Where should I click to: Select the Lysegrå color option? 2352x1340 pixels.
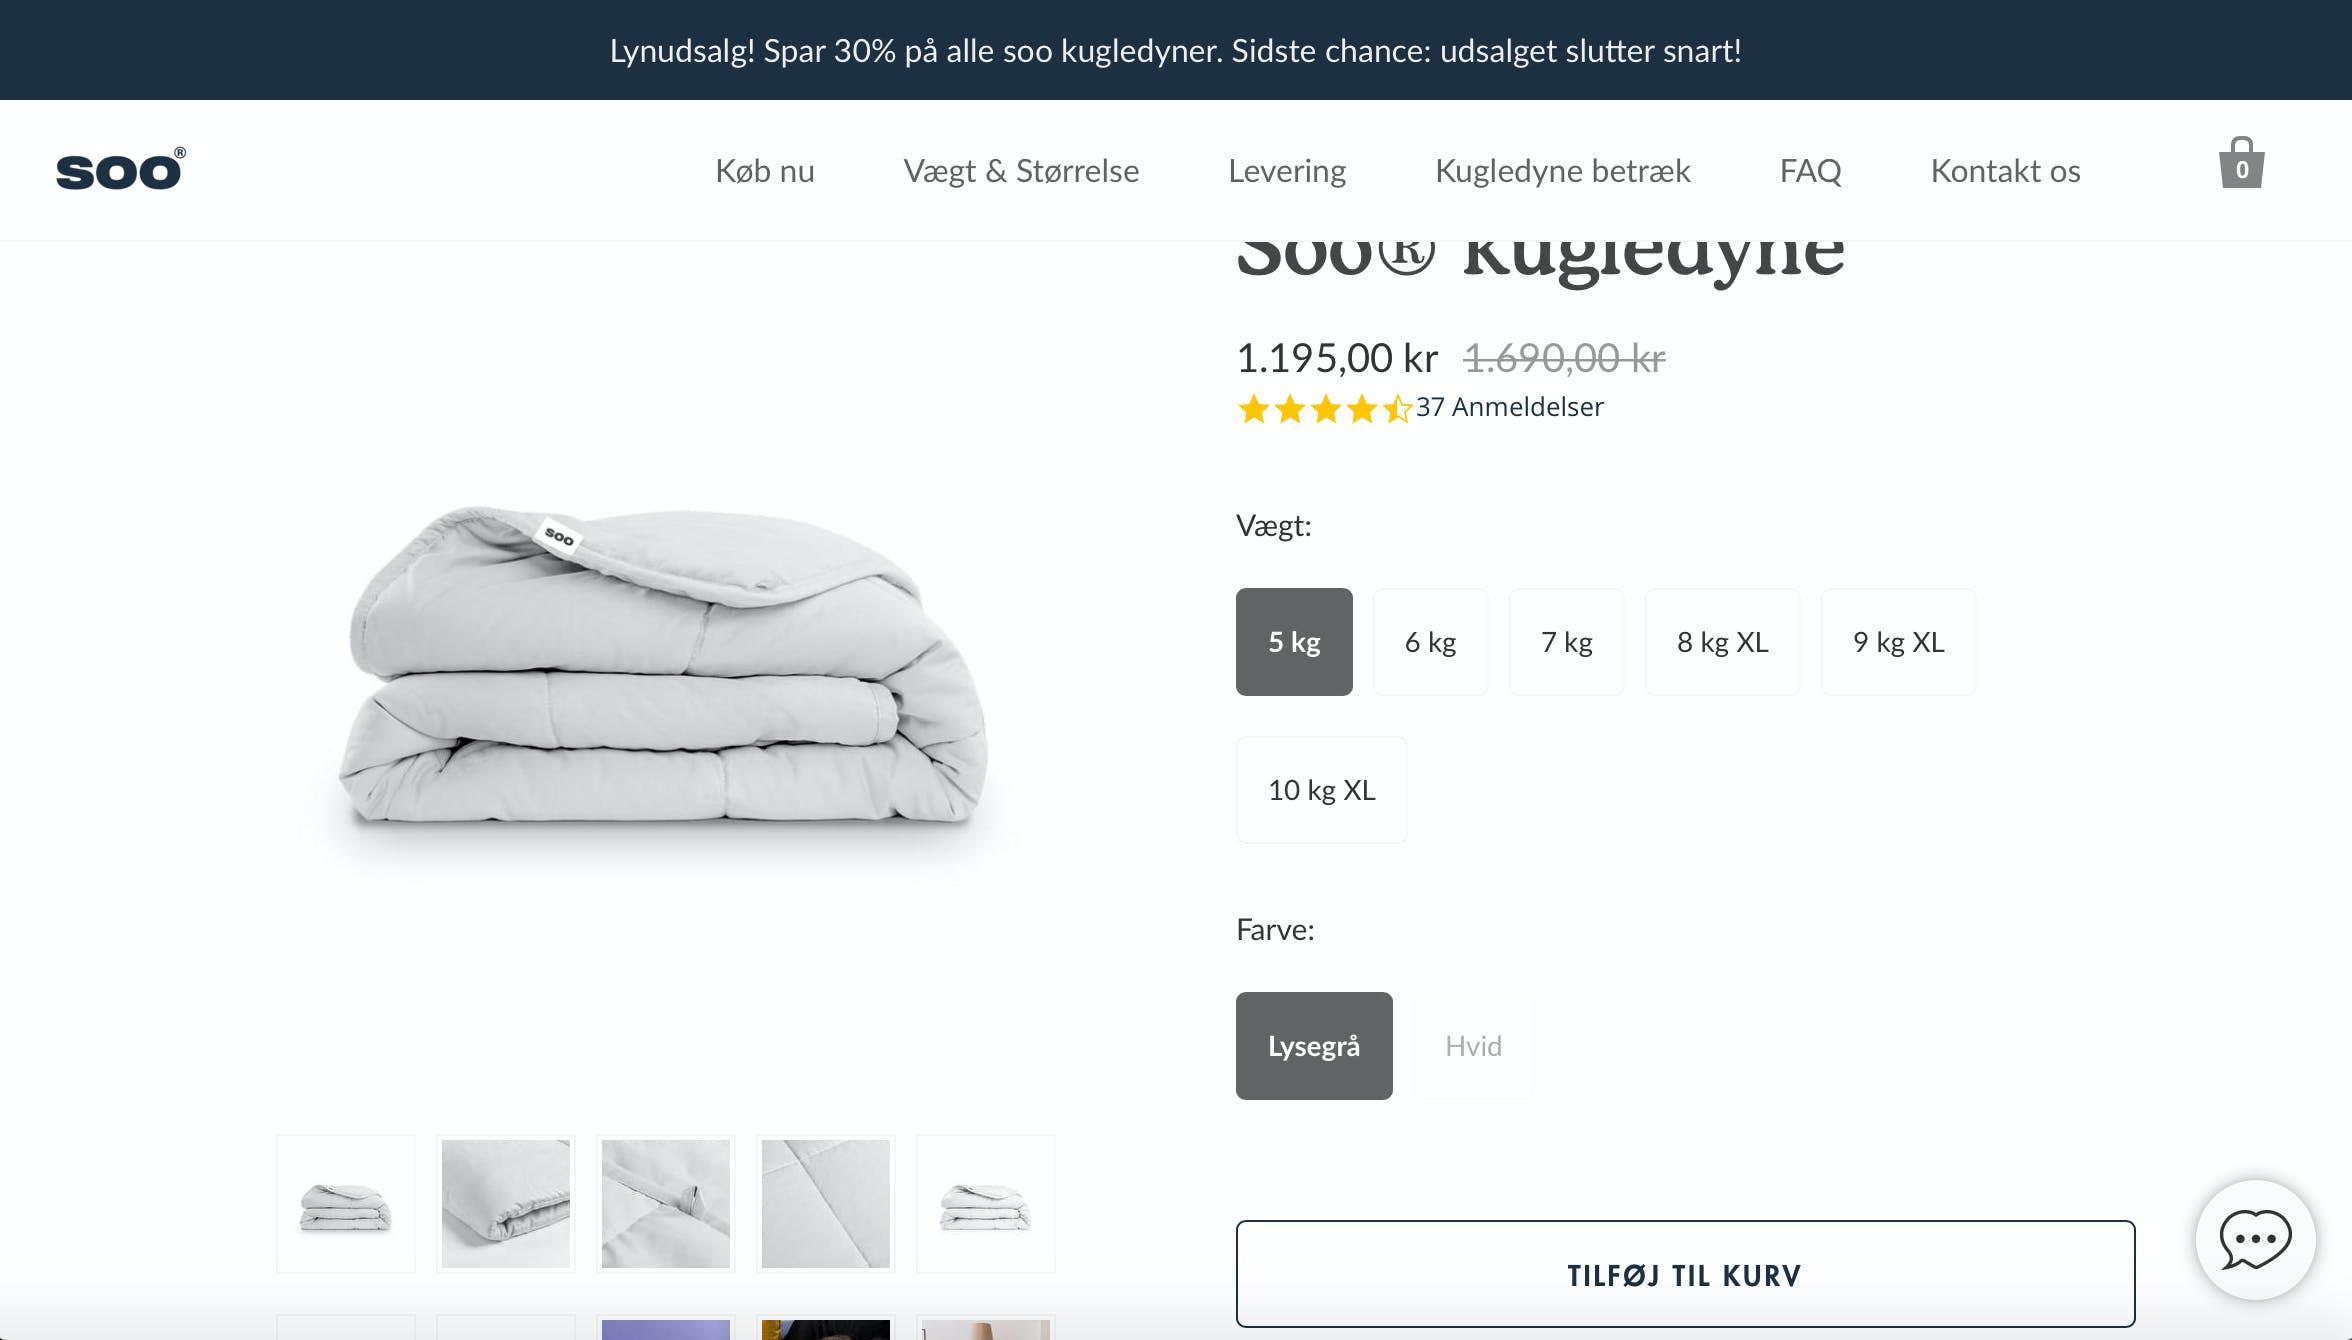(x=1314, y=1046)
